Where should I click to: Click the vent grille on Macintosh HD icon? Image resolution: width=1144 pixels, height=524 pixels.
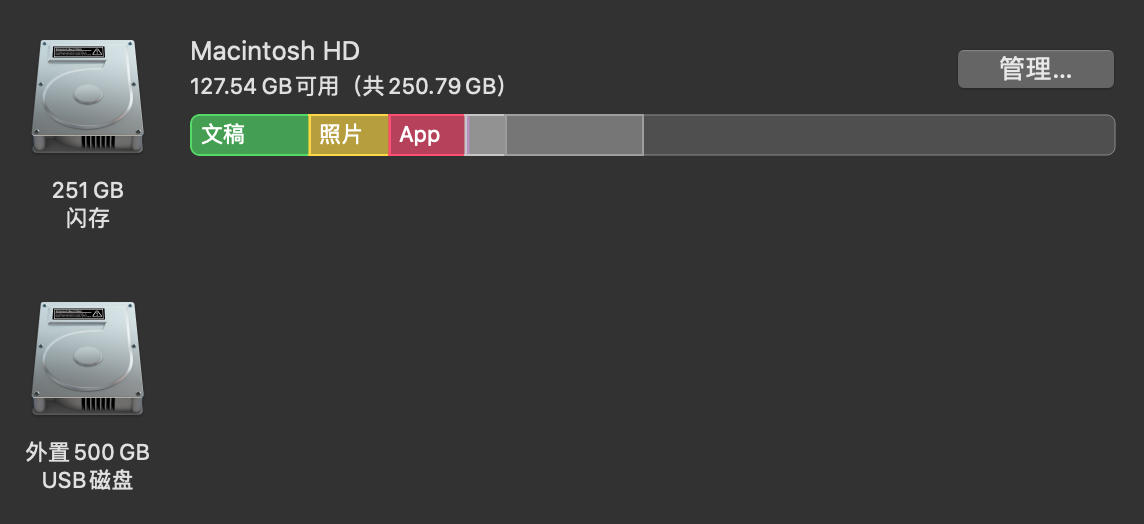97,141
